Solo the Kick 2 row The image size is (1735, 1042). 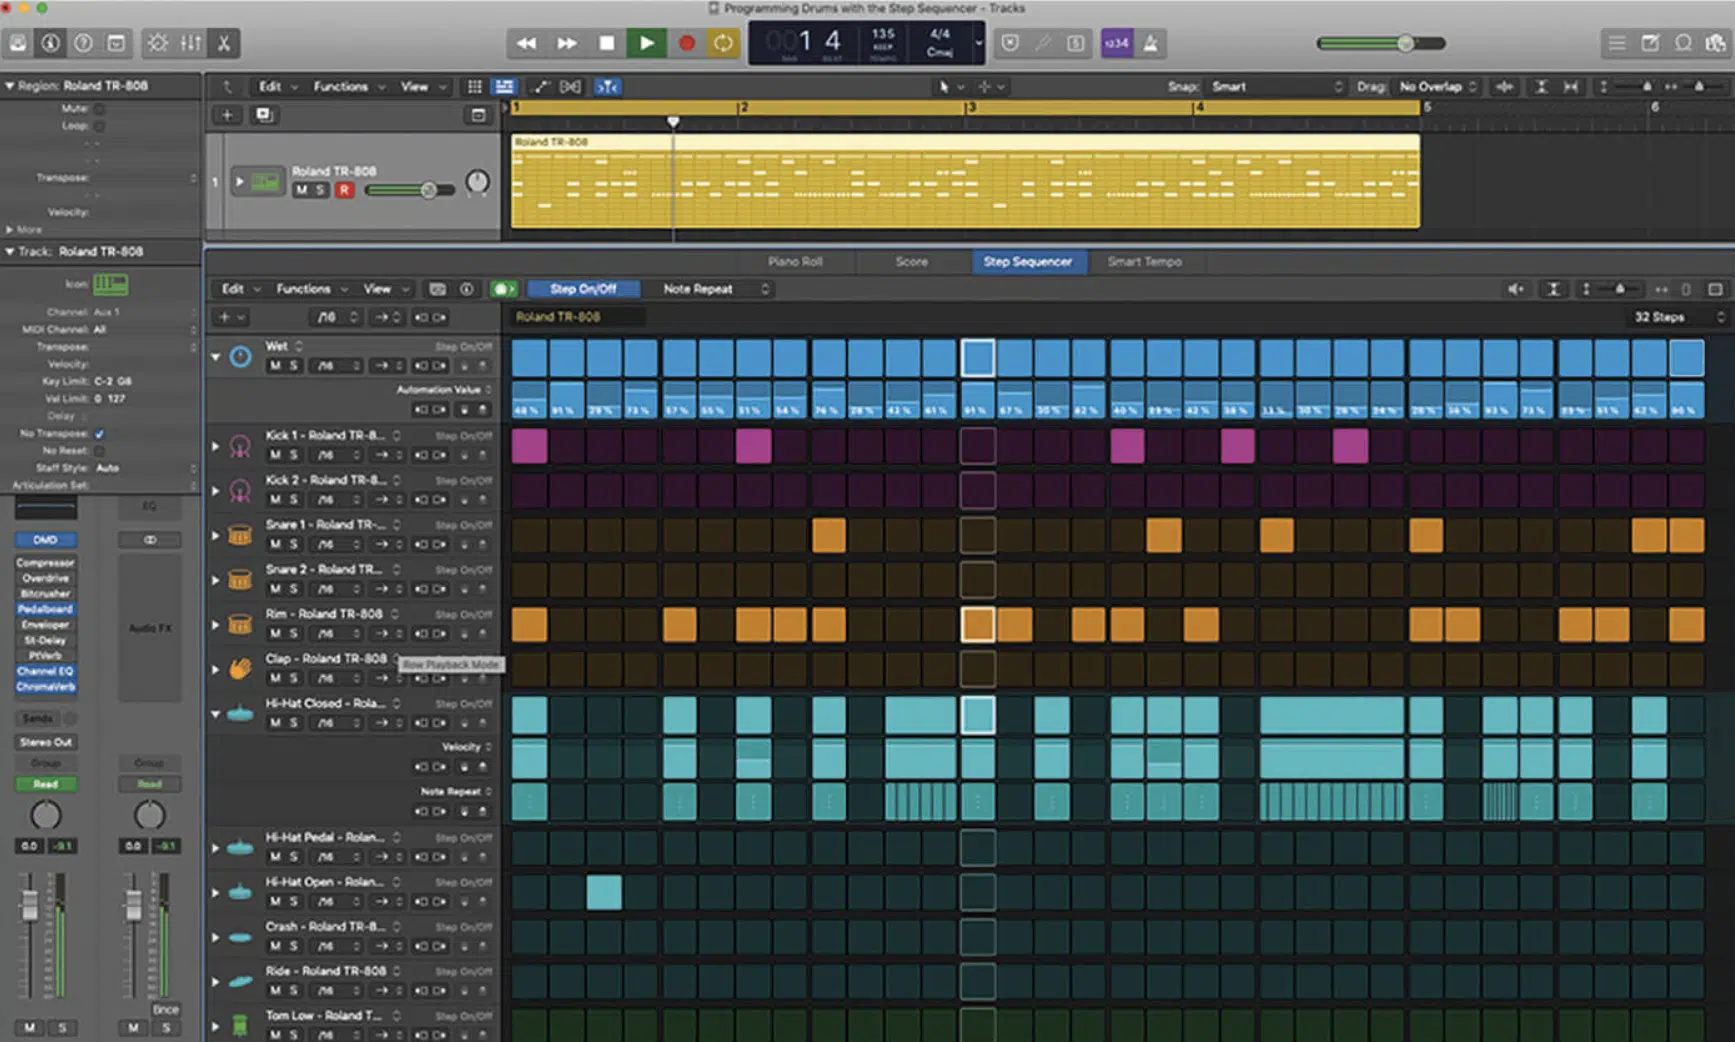tap(293, 500)
